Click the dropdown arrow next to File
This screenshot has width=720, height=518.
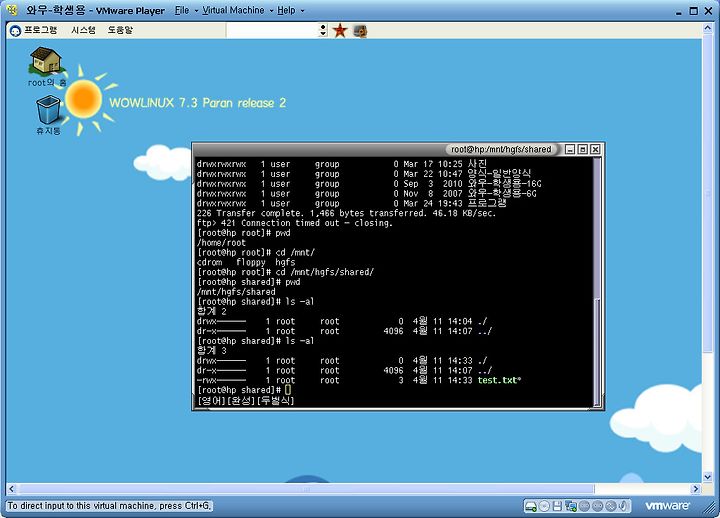(x=197, y=11)
